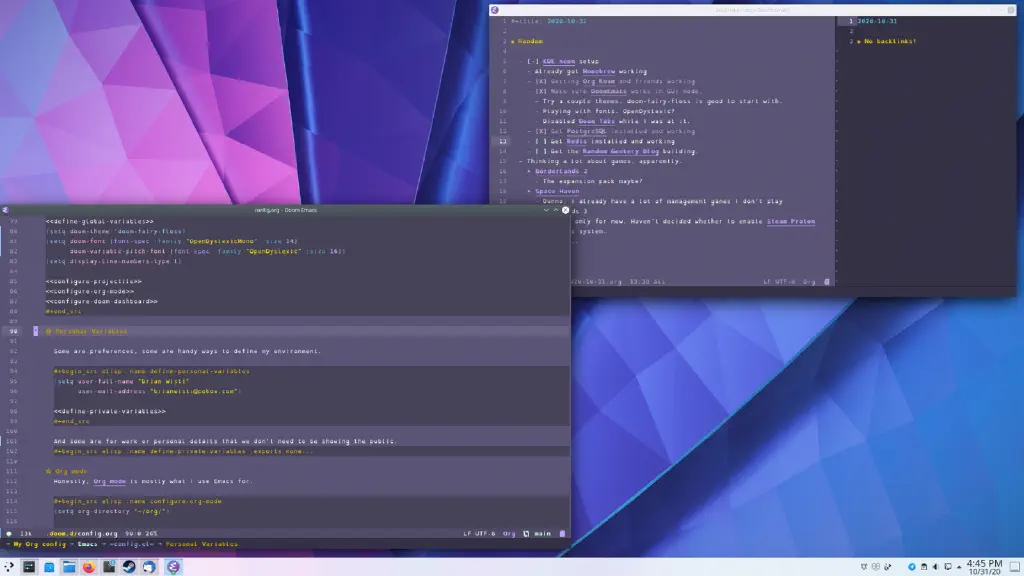This screenshot has width=1024, height=576.
Task: Click the git branch icon in the config.org modeline
Action: pos(526,534)
